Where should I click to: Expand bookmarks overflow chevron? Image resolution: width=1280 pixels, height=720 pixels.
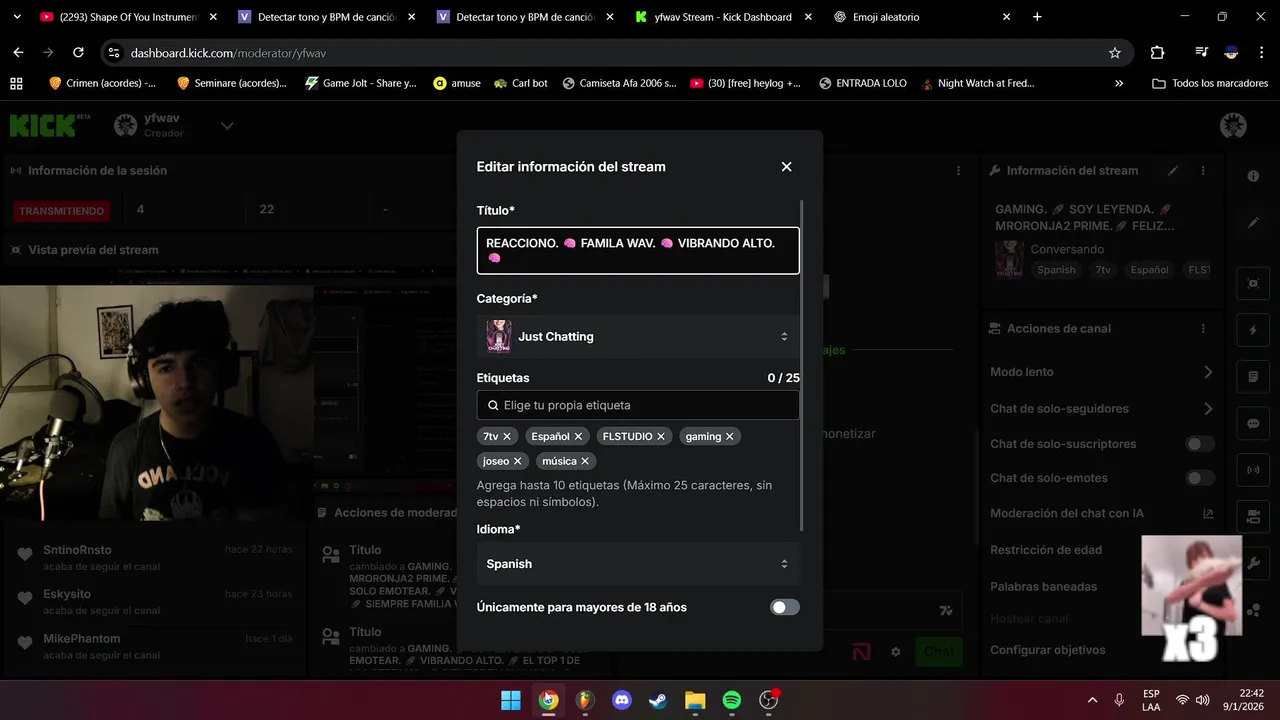click(1119, 83)
